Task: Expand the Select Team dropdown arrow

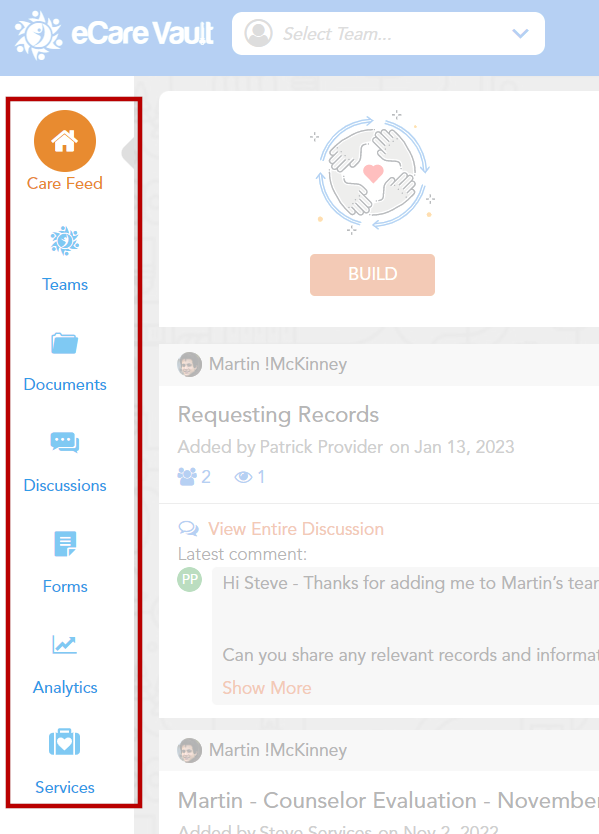Action: click(520, 34)
